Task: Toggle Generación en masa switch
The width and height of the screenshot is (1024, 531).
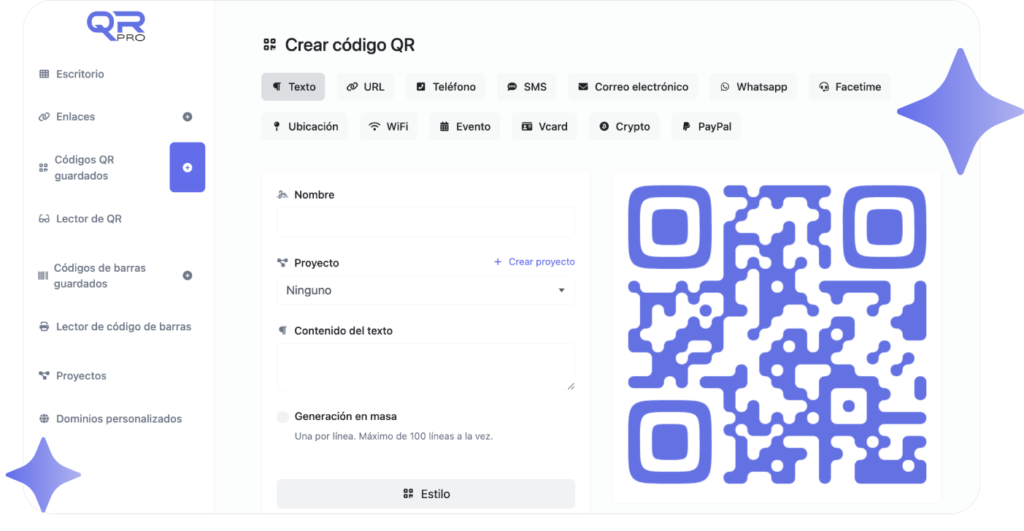Action: 283,417
